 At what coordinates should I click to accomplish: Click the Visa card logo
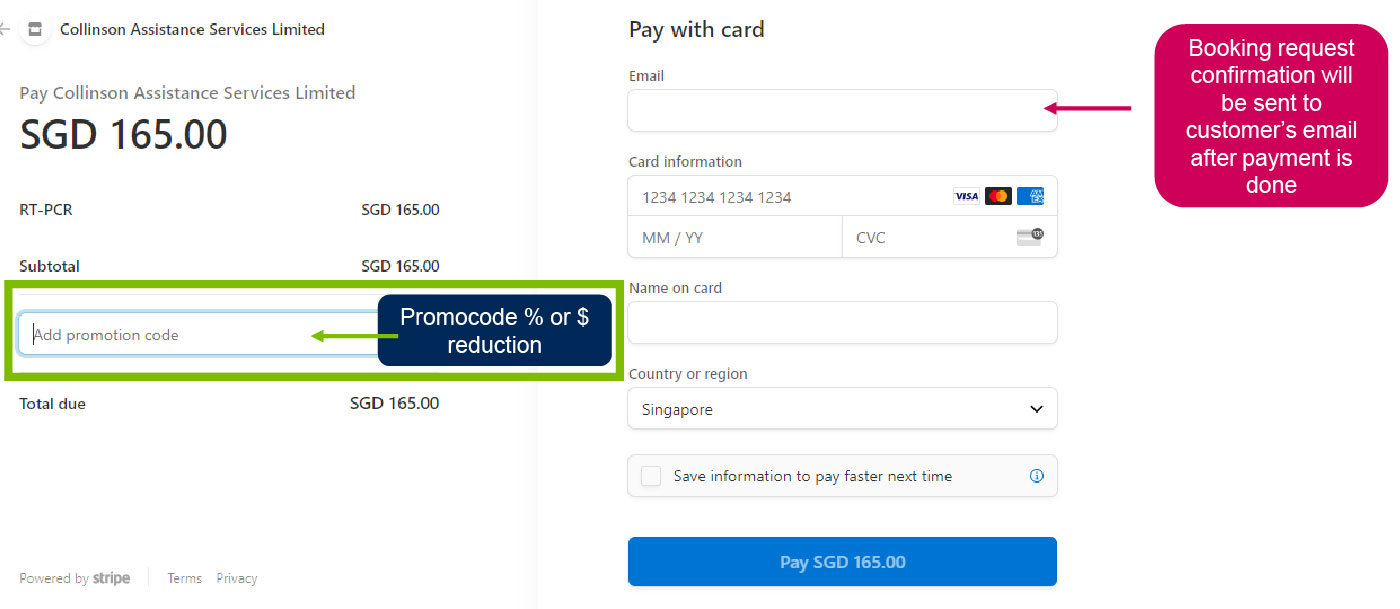[966, 196]
